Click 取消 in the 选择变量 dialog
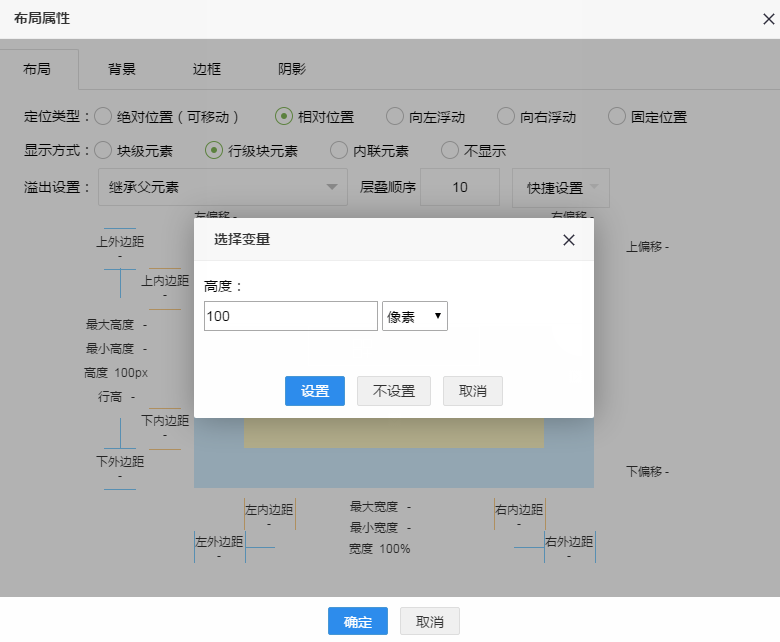Viewport: 780px width, 642px height. 472,391
